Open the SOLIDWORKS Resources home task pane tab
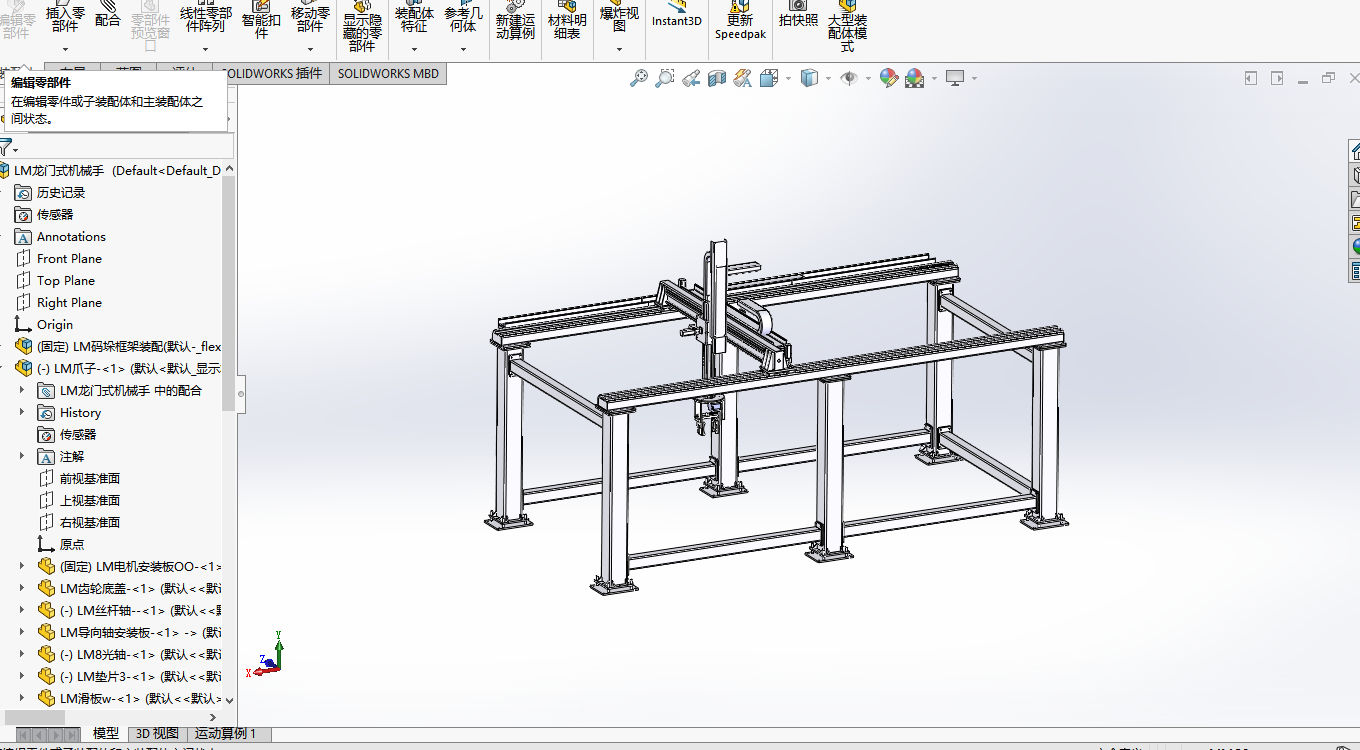This screenshot has height=750, width=1360. 1355,151
